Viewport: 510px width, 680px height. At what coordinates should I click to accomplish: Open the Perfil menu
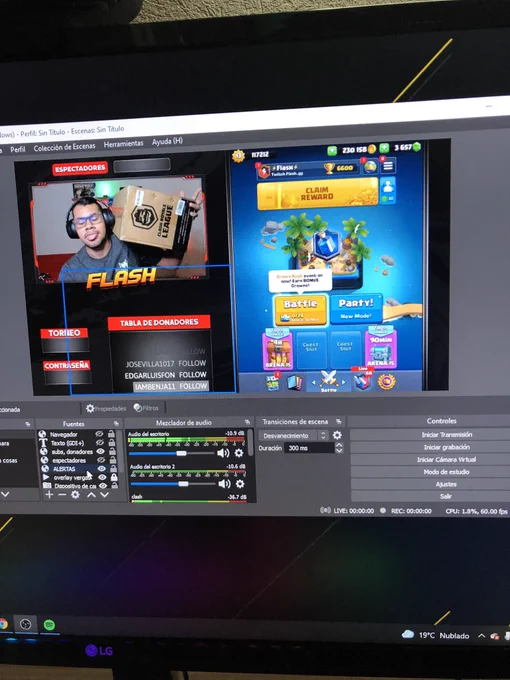[x=18, y=149]
